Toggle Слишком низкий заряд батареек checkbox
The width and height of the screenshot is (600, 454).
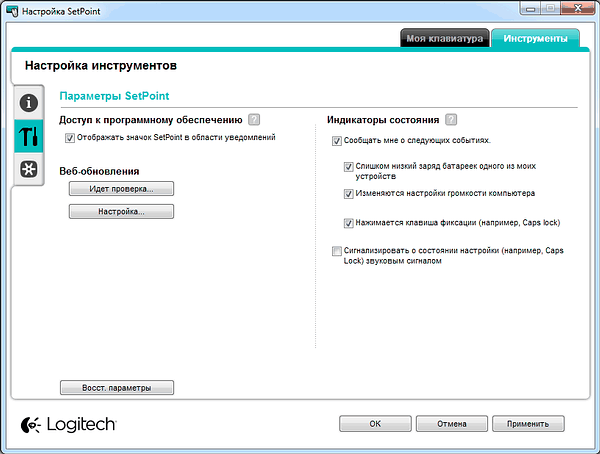348,167
